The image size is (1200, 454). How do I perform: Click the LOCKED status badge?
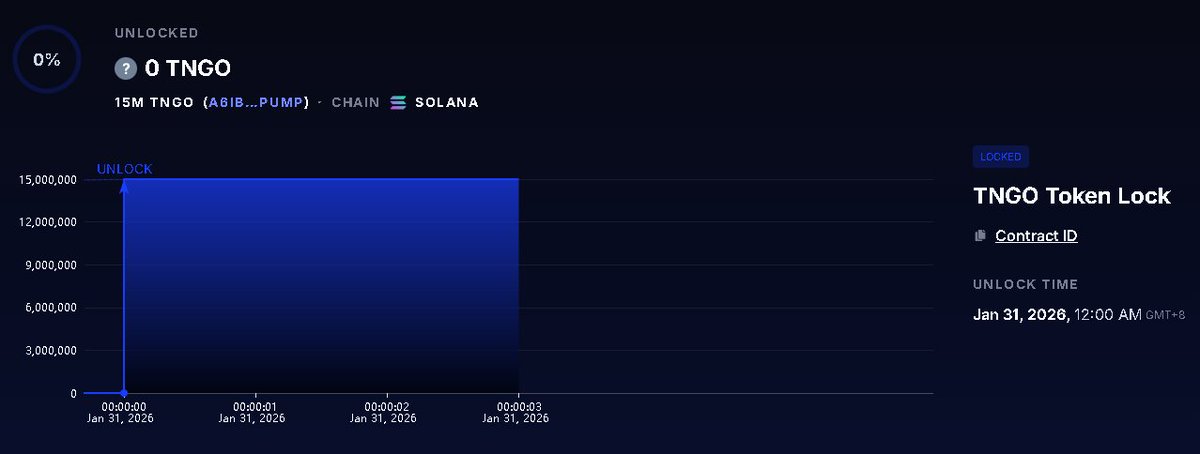[x=1001, y=157]
